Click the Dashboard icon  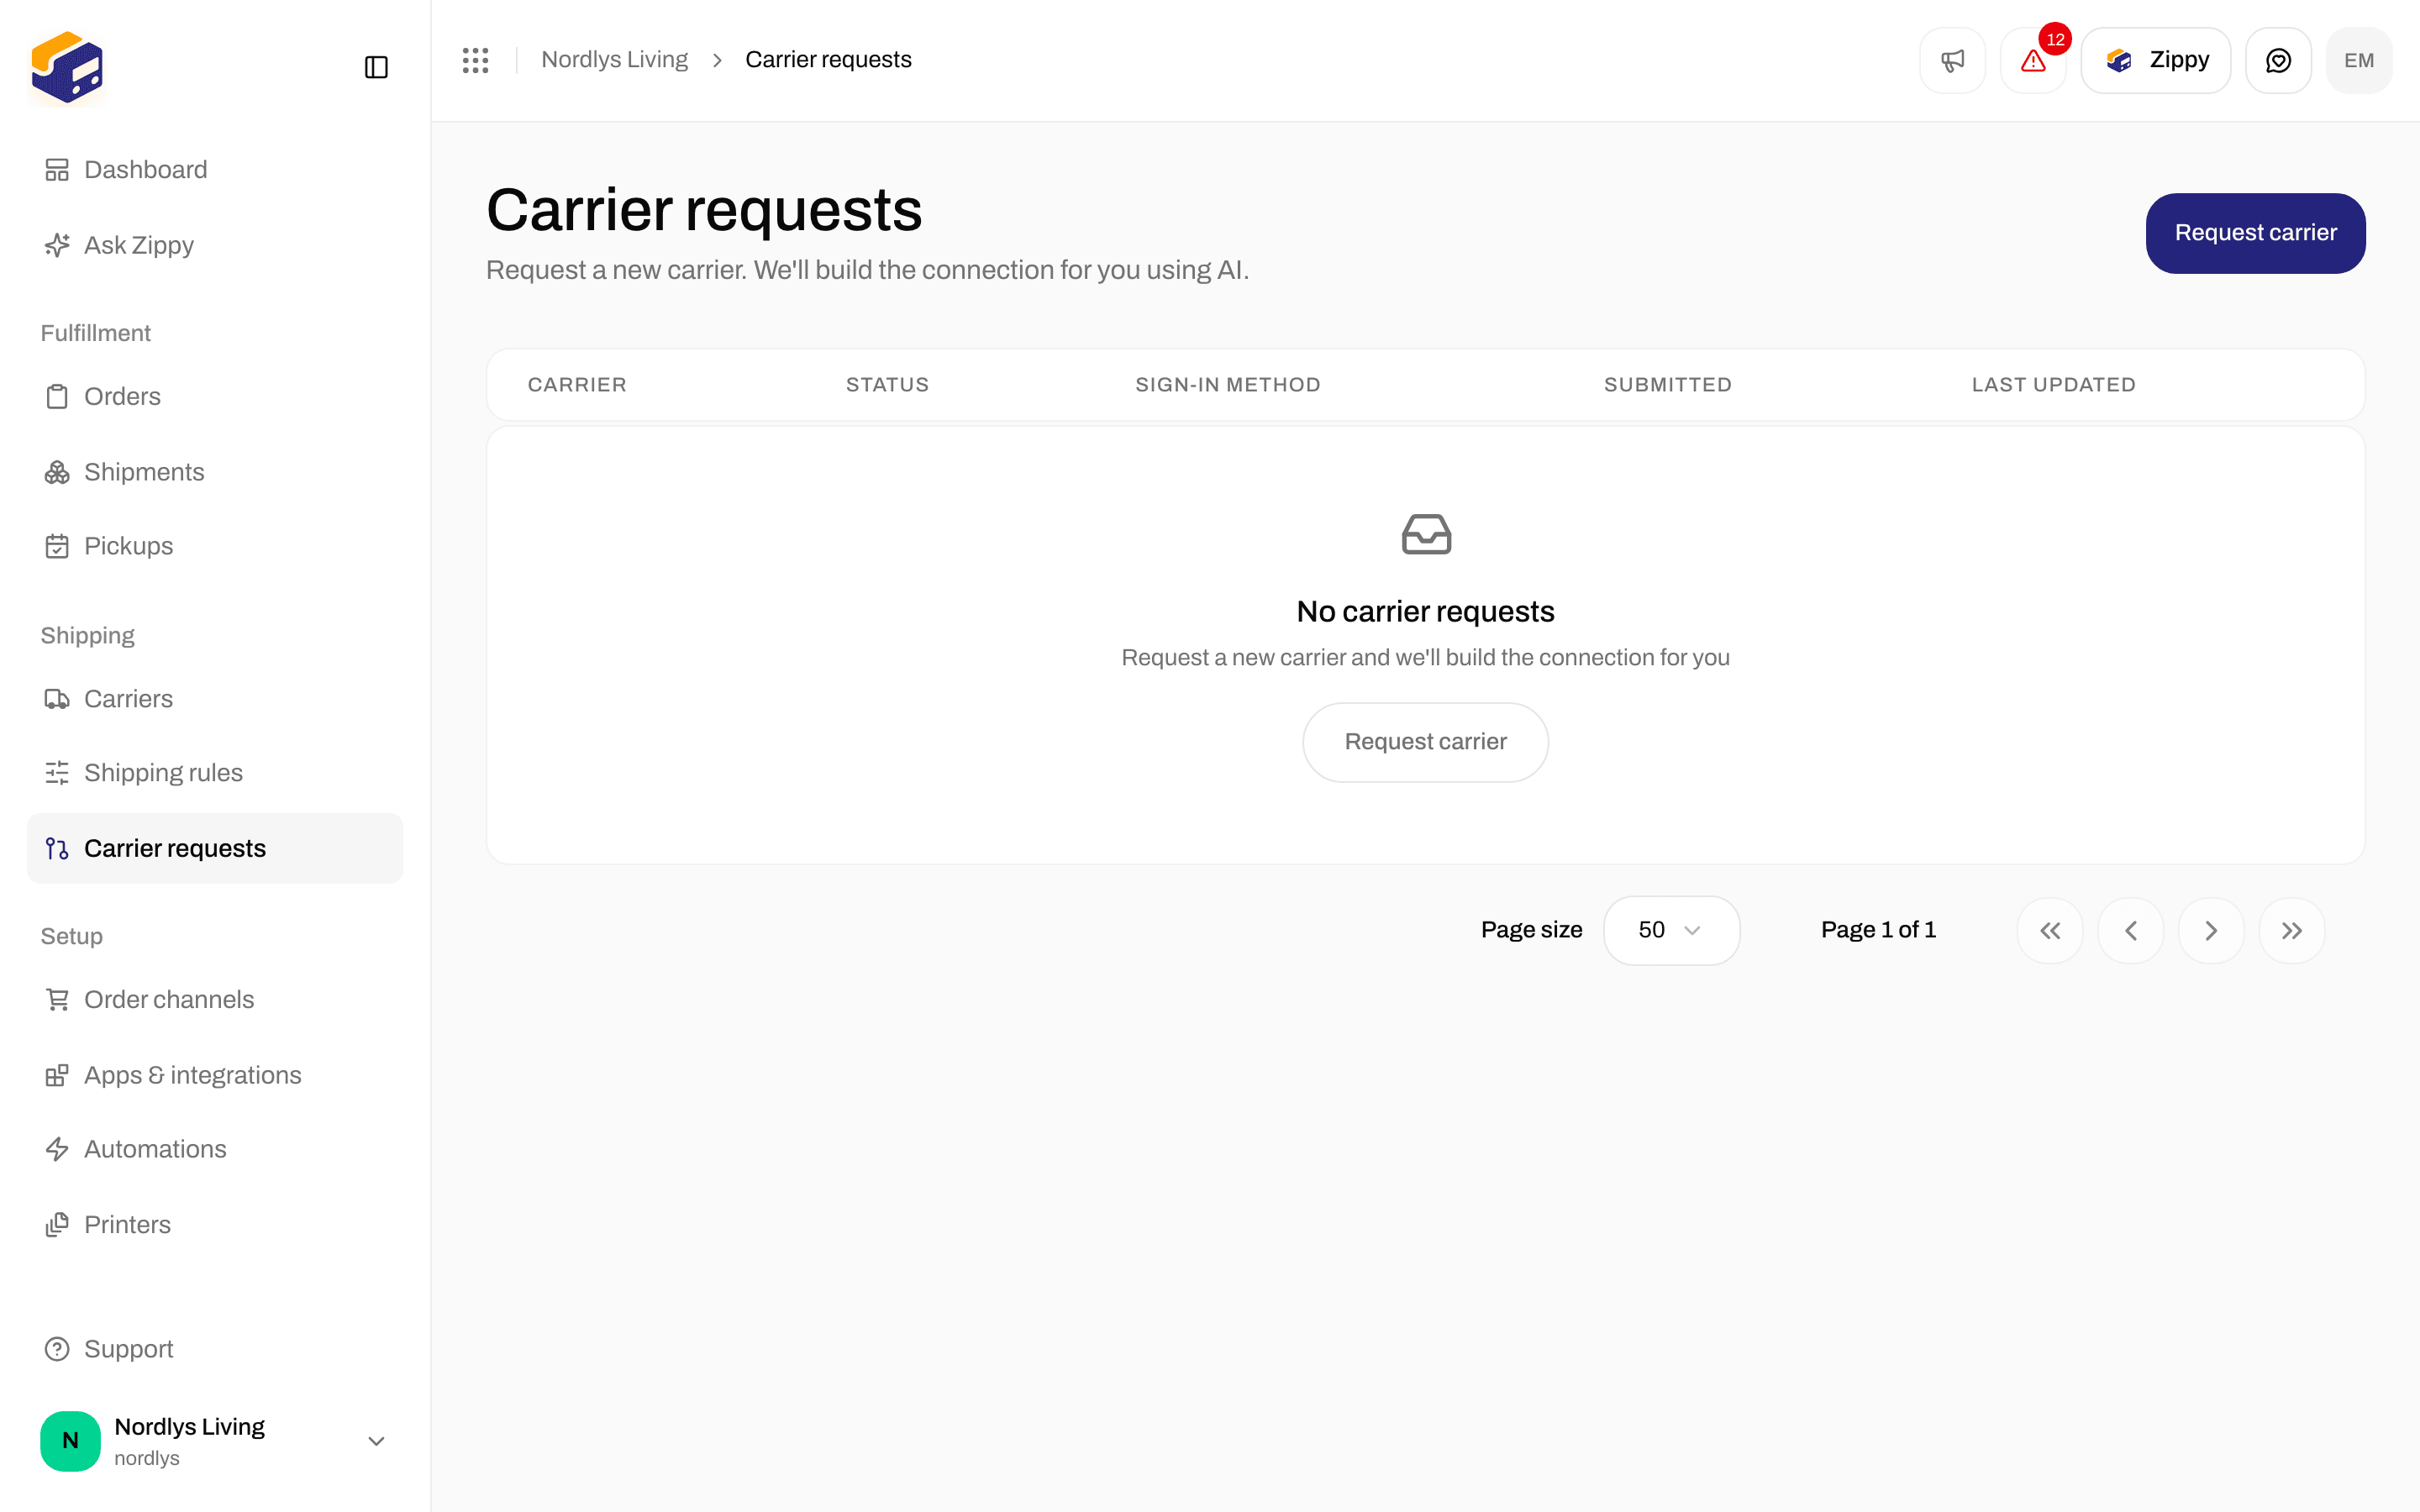[x=57, y=170]
